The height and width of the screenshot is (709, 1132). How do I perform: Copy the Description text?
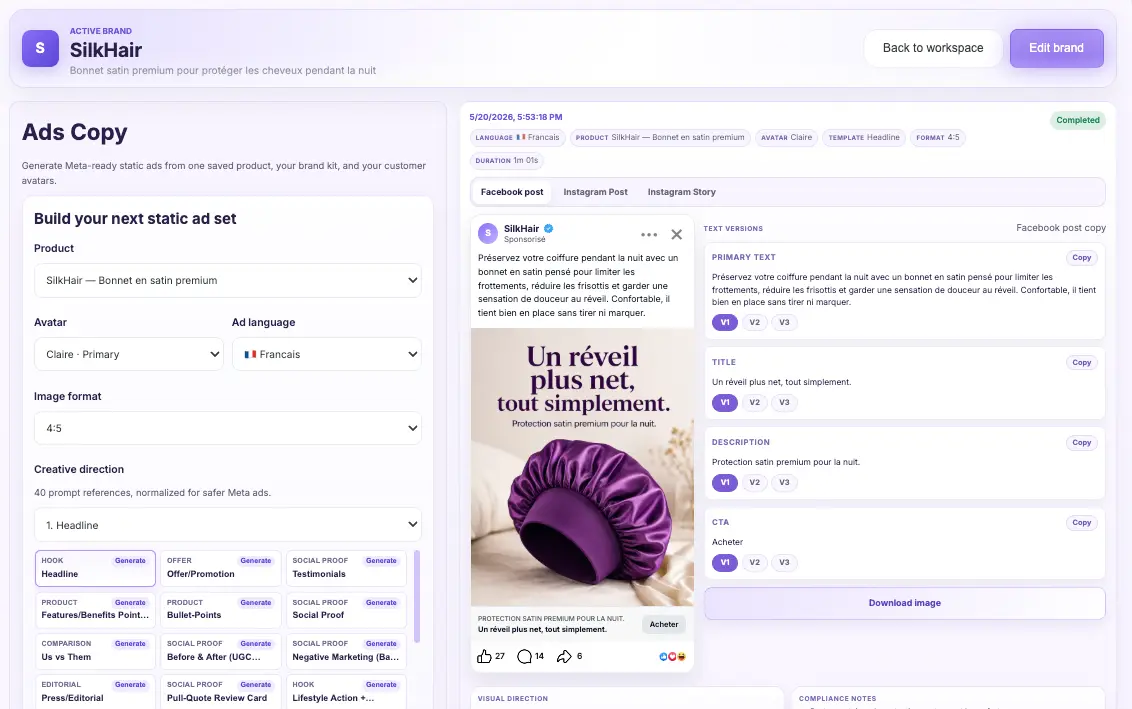1081,443
